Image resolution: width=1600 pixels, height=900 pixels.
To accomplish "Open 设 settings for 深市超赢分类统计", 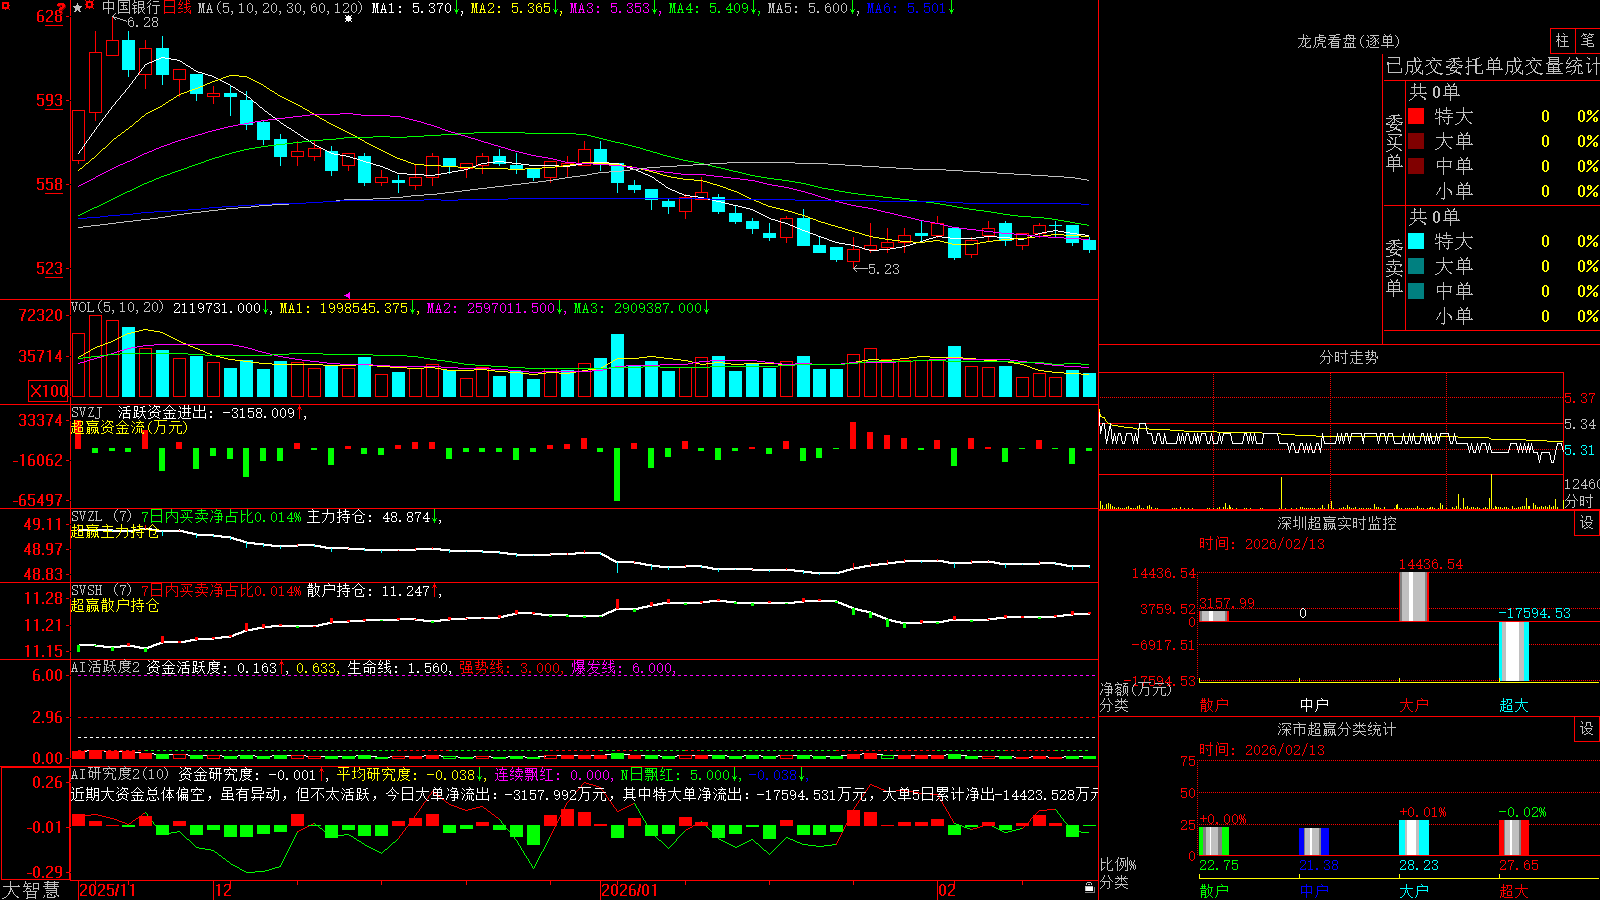I will 1587,729.
